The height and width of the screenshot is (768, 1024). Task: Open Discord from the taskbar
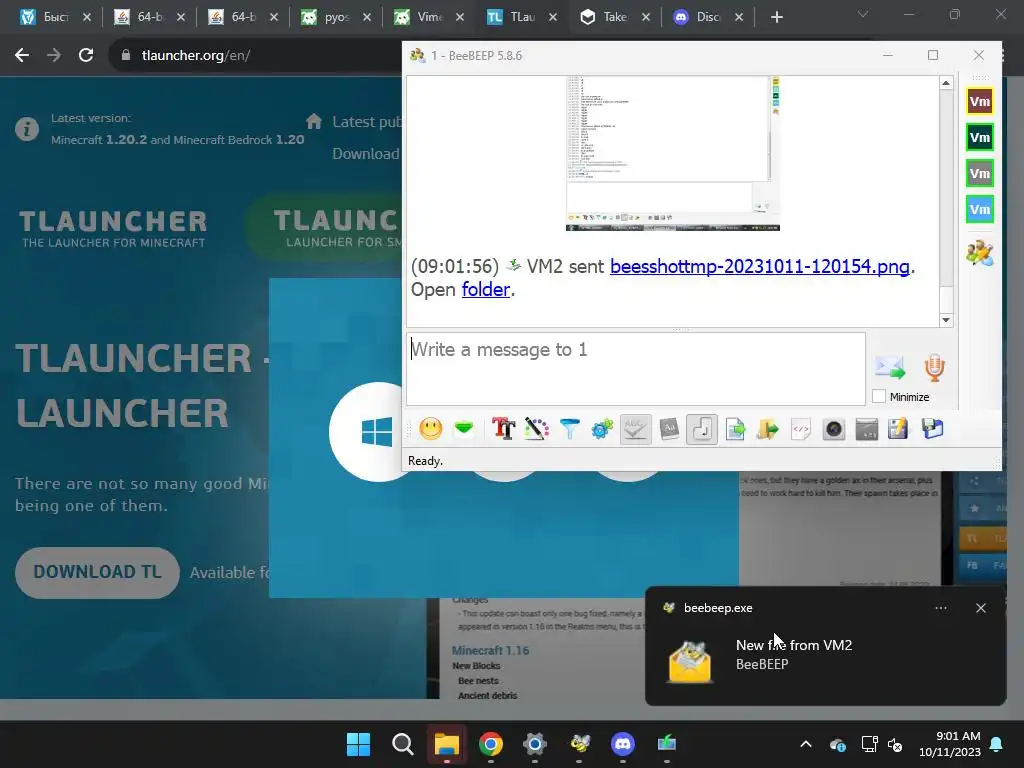622,744
